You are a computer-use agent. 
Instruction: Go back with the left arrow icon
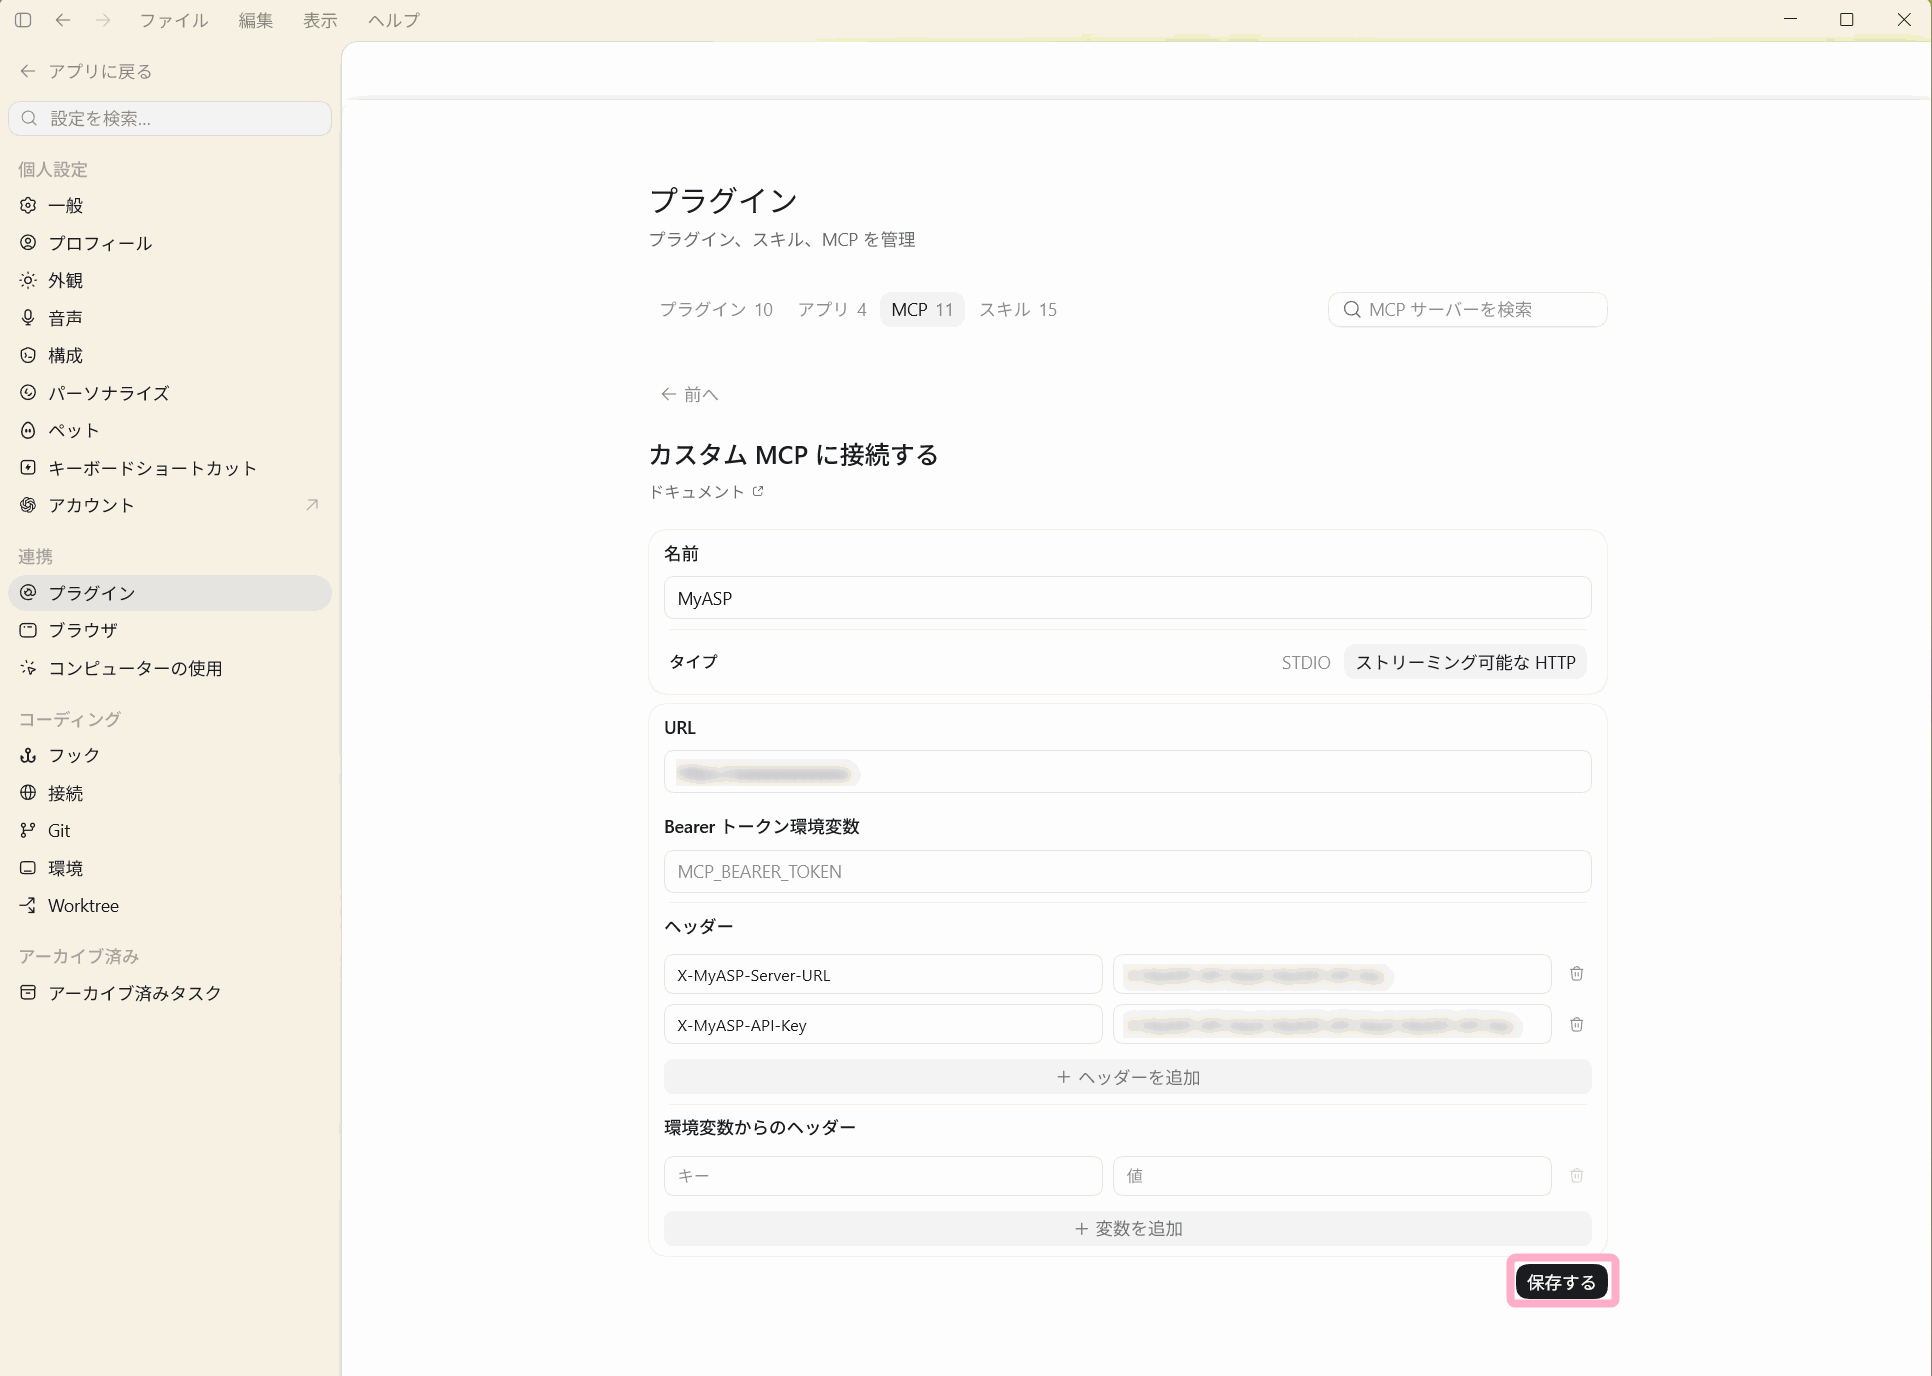(x=63, y=20)
